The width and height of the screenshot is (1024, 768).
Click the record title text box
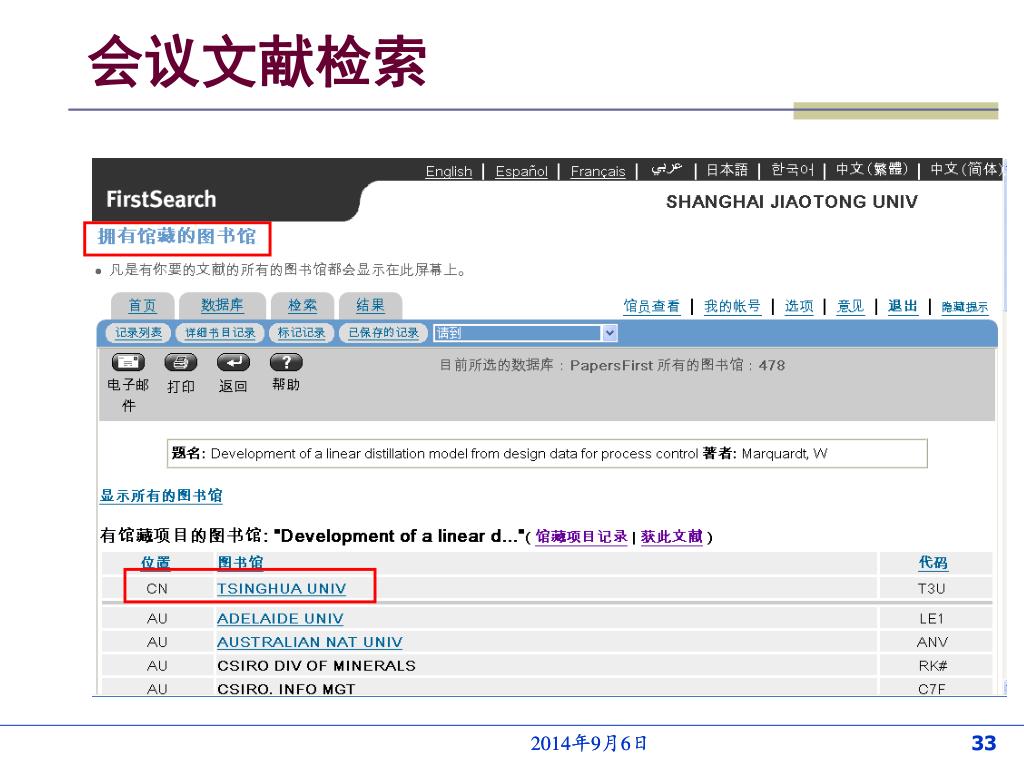click(547, 453)
